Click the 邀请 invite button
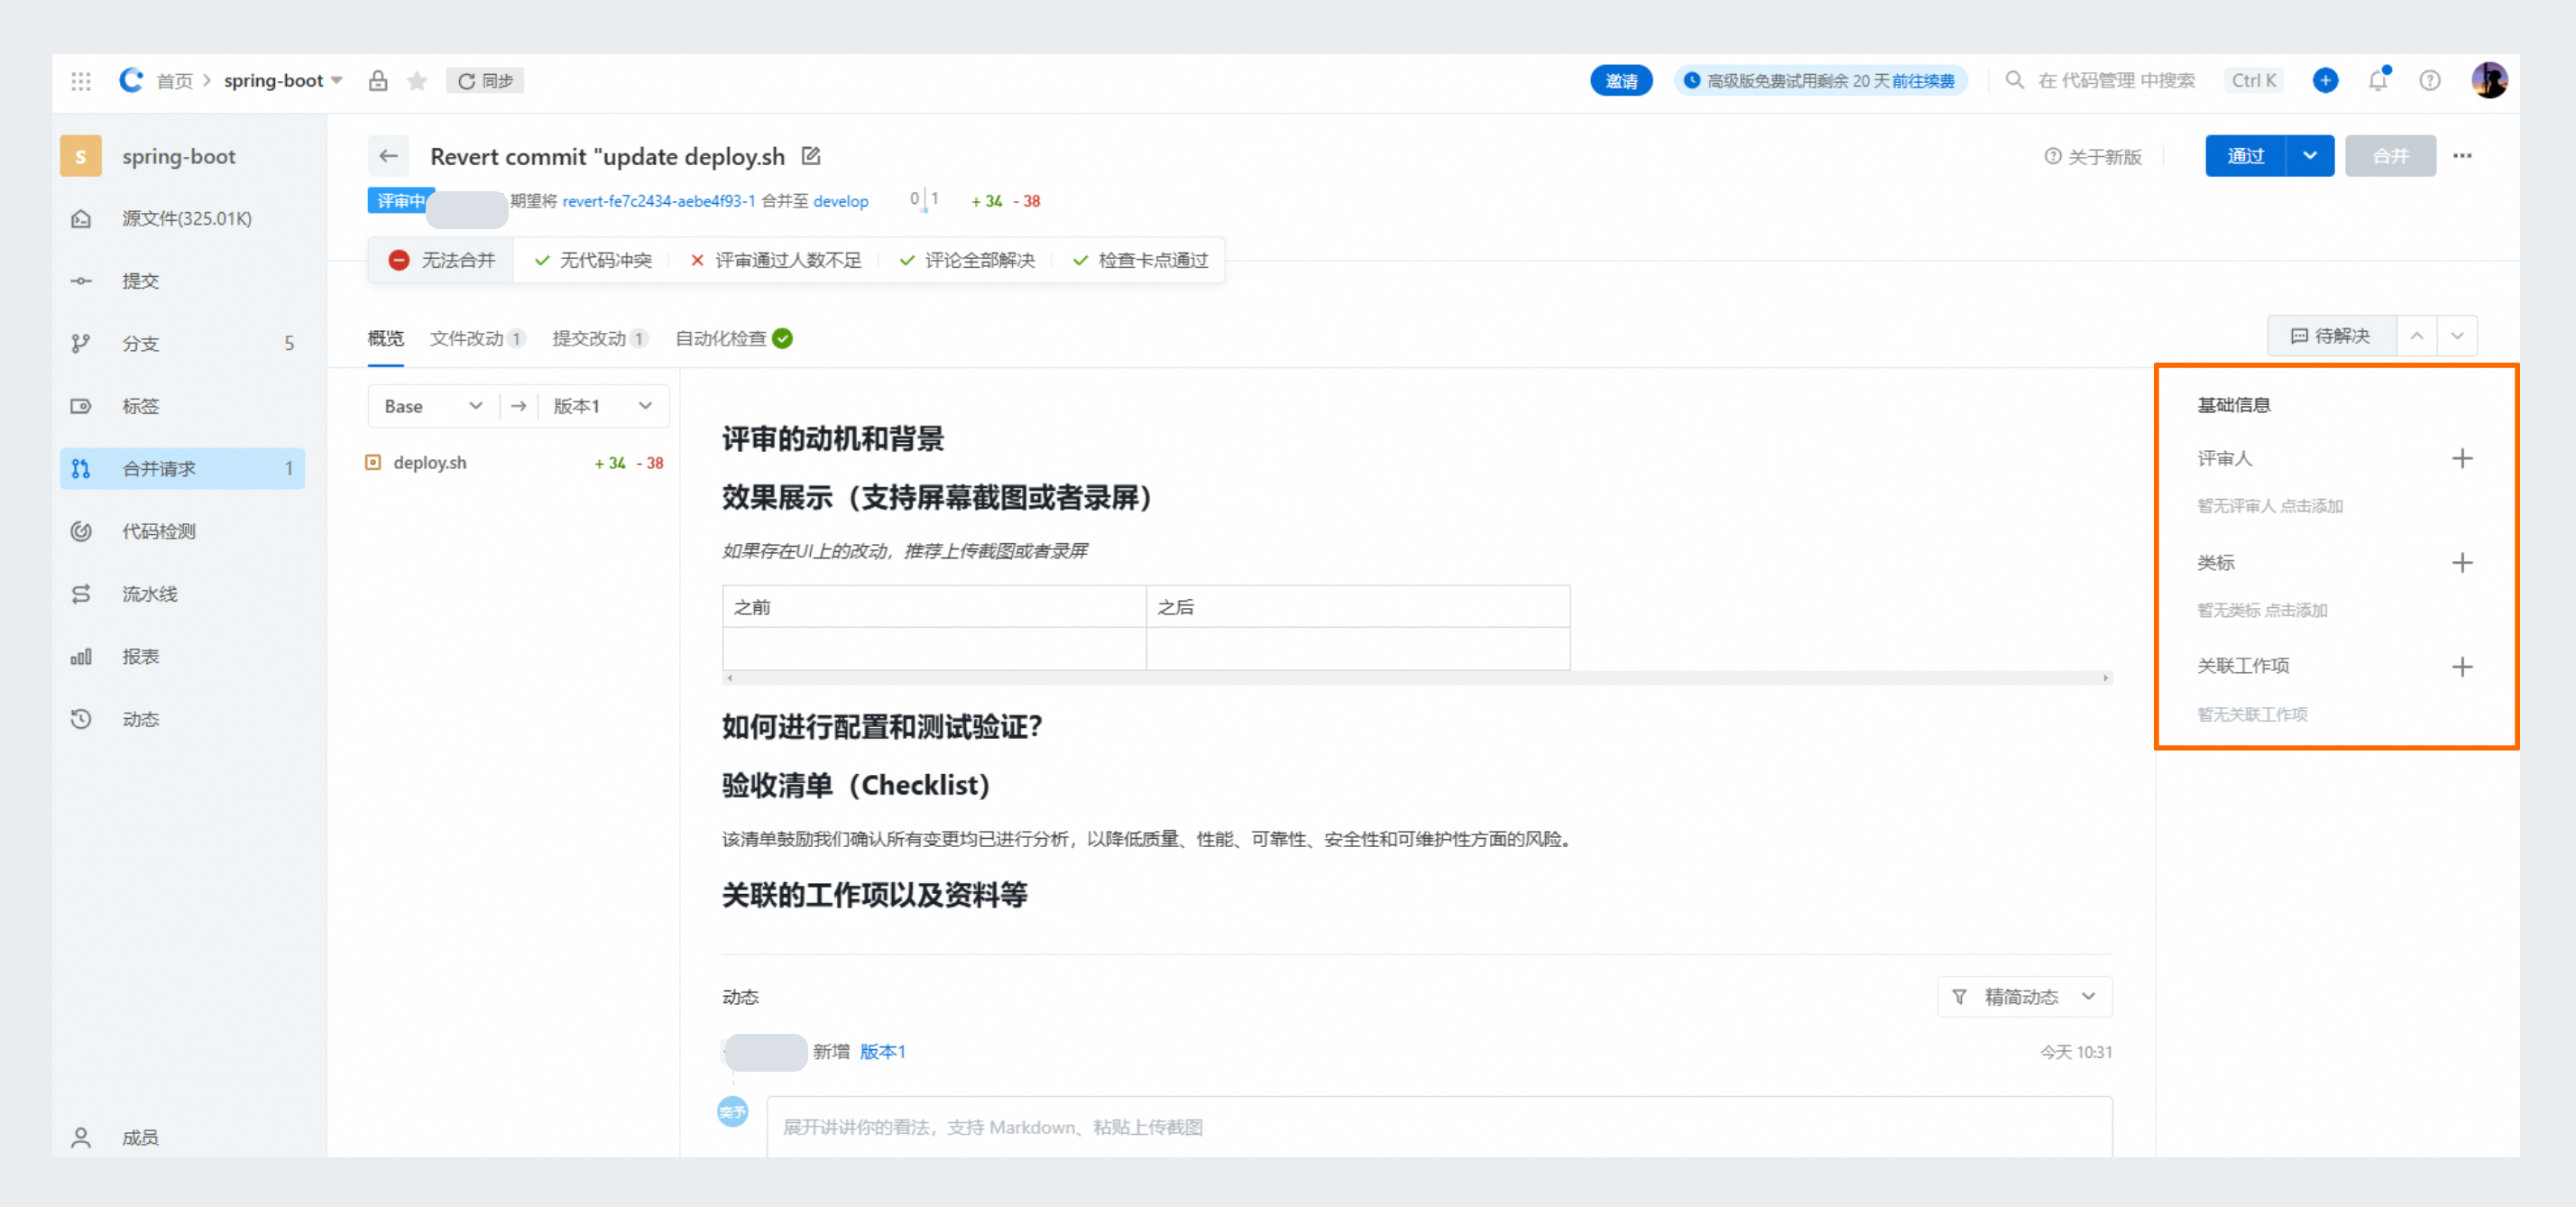2576x1207 pixels. [1621, 81]
